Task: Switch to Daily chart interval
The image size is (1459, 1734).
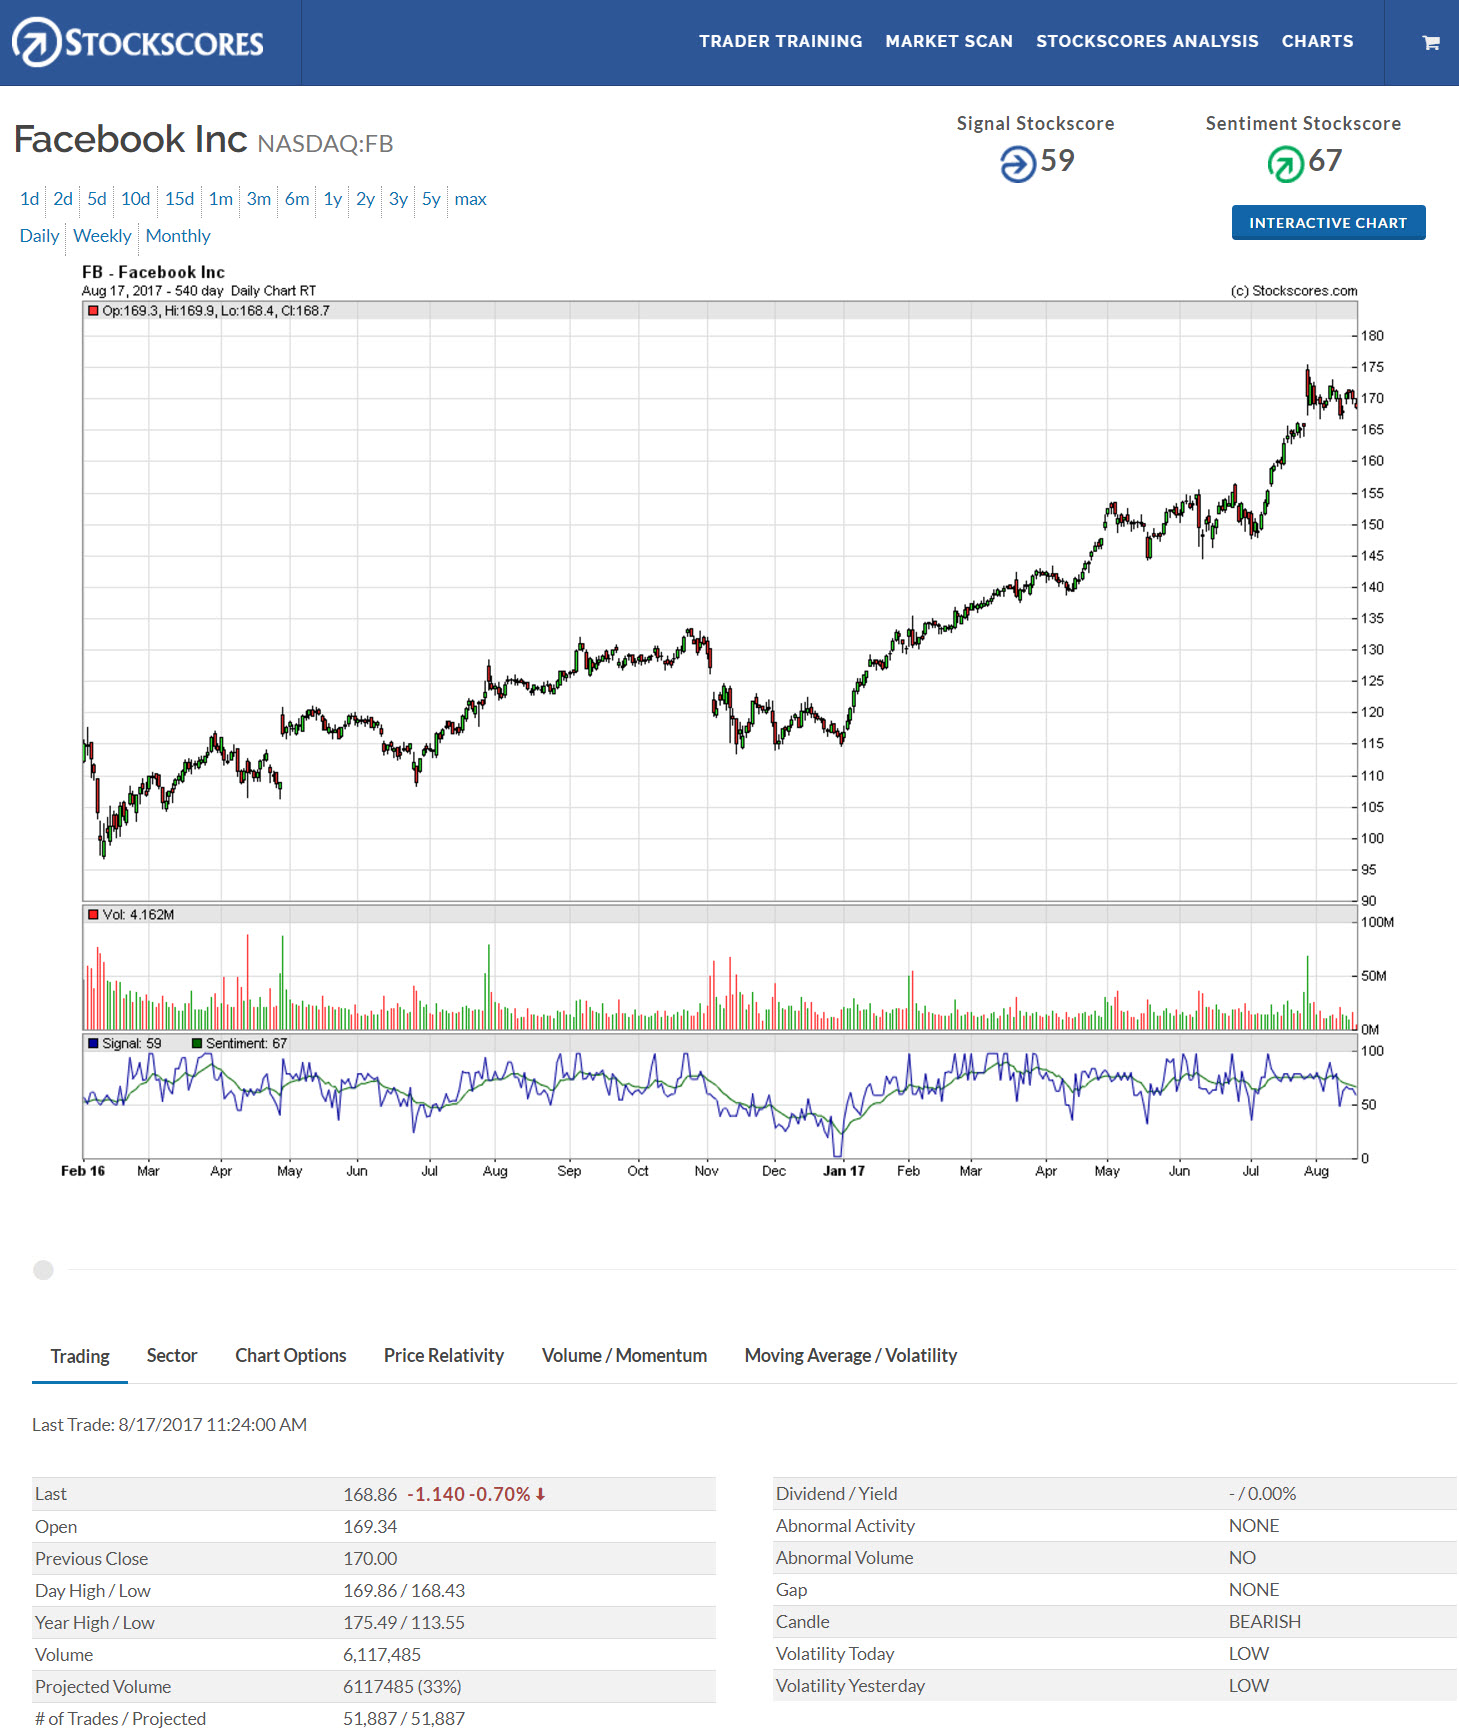Action: click(39, 236)
